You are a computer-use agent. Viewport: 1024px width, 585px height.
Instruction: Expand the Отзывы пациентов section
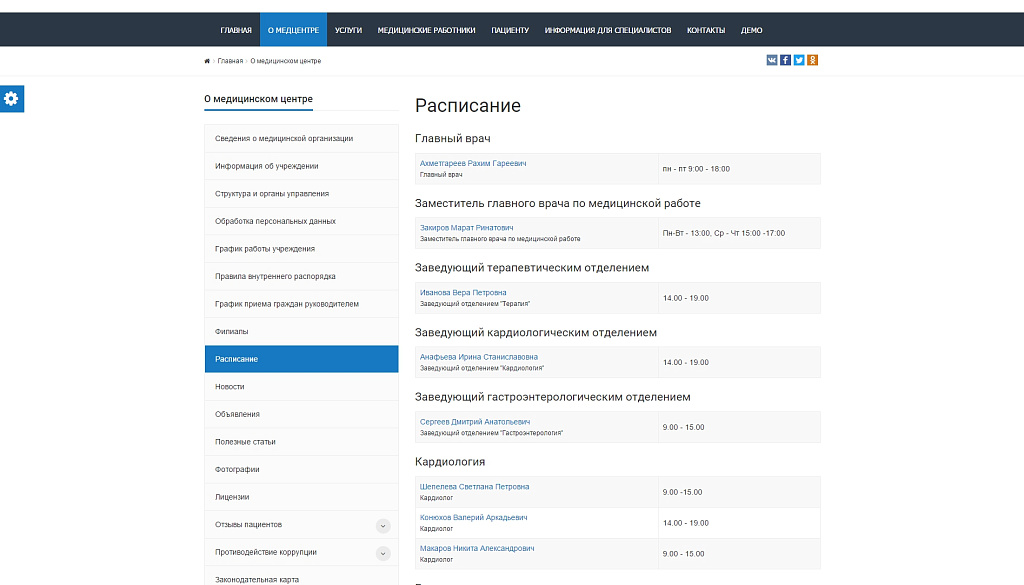pyautogui.click(x=382, y=524)
